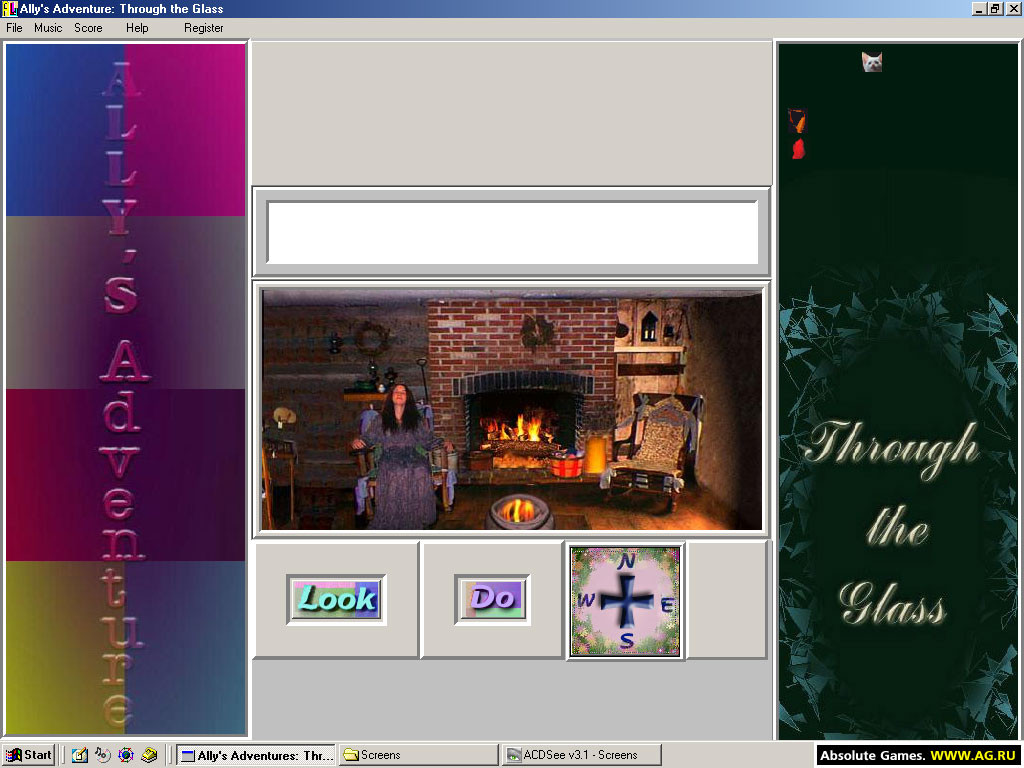The image size is (1024, 768).
Task: Switch to Ally's Adventures taskbar button
Action: pos(256,755)
